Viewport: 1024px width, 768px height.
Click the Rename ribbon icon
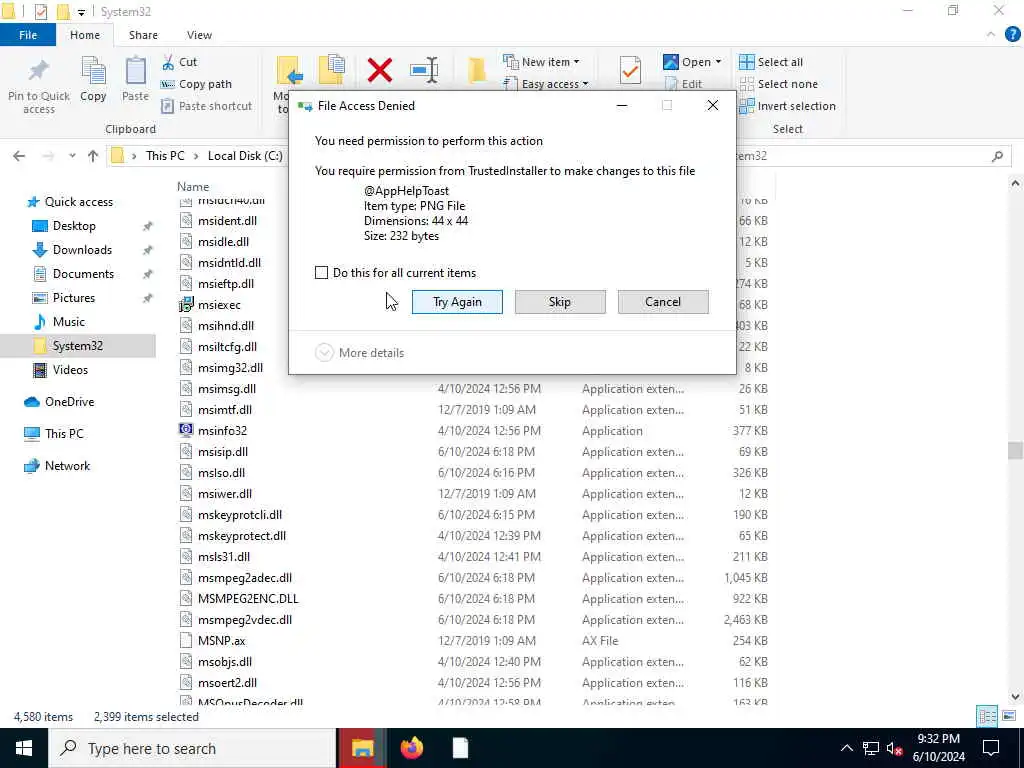[x=424, y=70]
